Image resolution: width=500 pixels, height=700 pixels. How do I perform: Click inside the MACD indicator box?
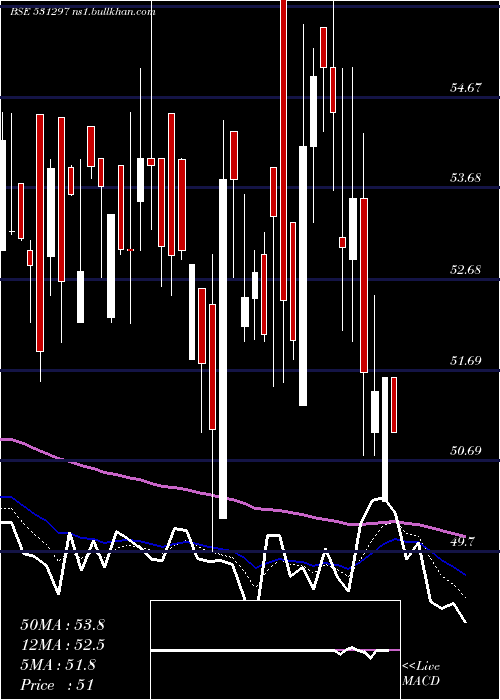click(x=275, y=650)
